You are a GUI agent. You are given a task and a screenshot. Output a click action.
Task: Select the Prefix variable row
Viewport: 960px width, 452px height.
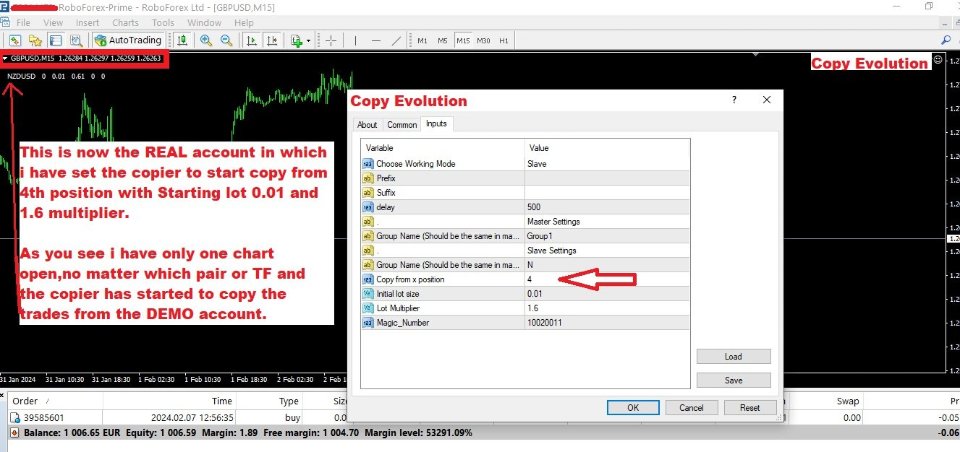point(525,178)
